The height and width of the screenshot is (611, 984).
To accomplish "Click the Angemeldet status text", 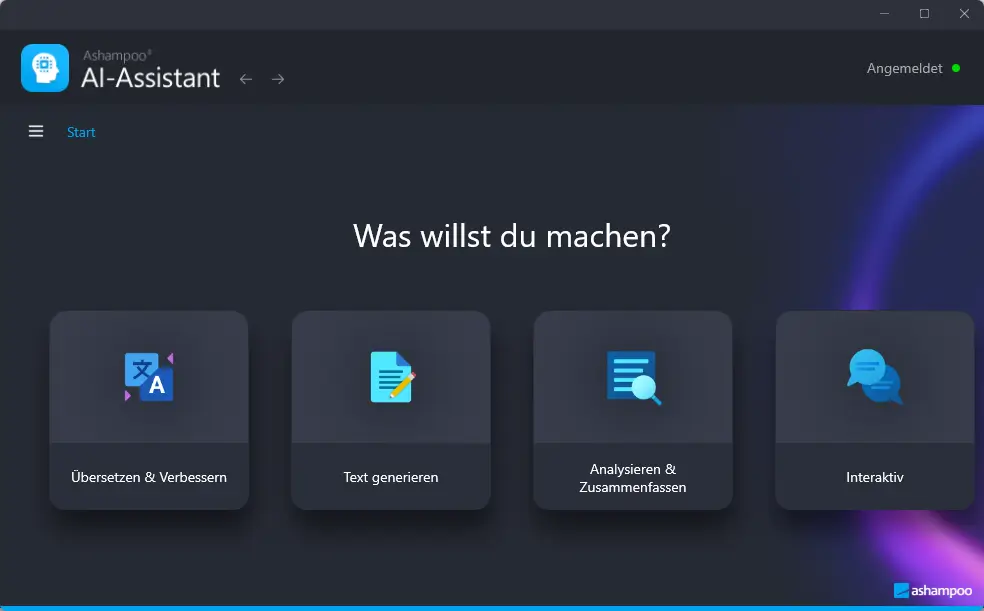I will click(904, 68).
